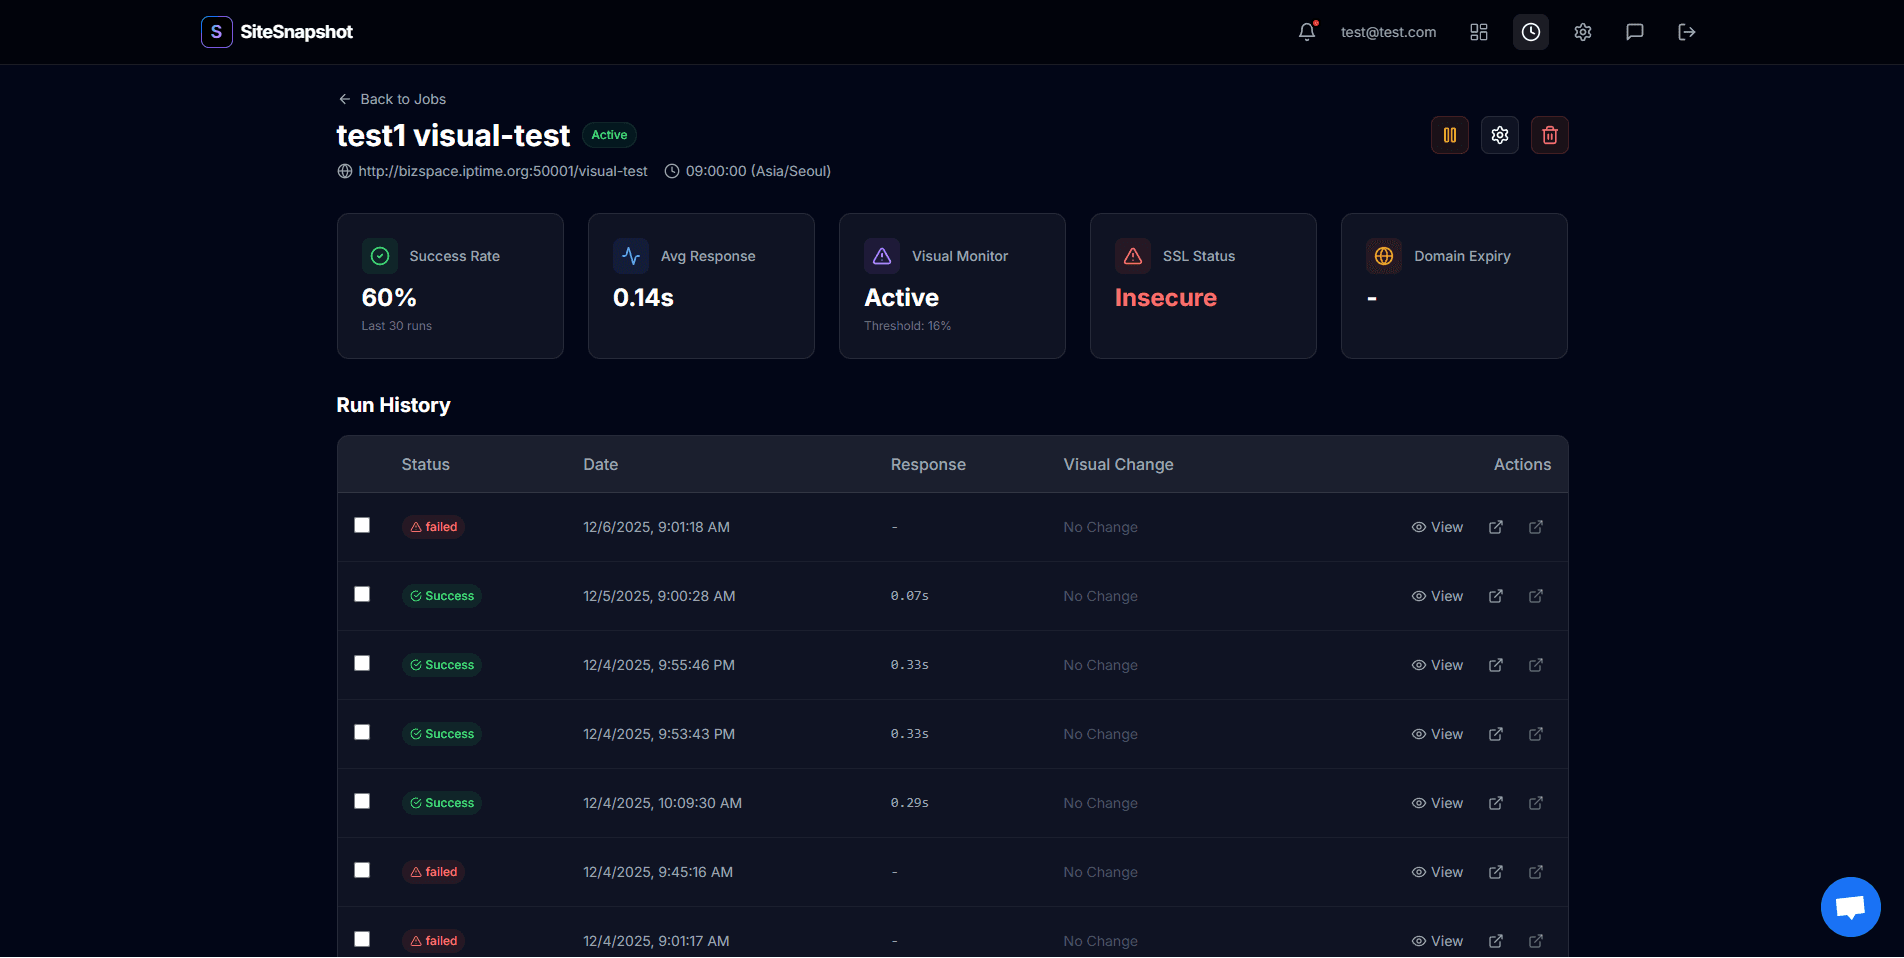The width and height of the screenshot is (1904, 958).
Task: View the 12/6/2025 failed run
Action: (x=1437, y=527)
